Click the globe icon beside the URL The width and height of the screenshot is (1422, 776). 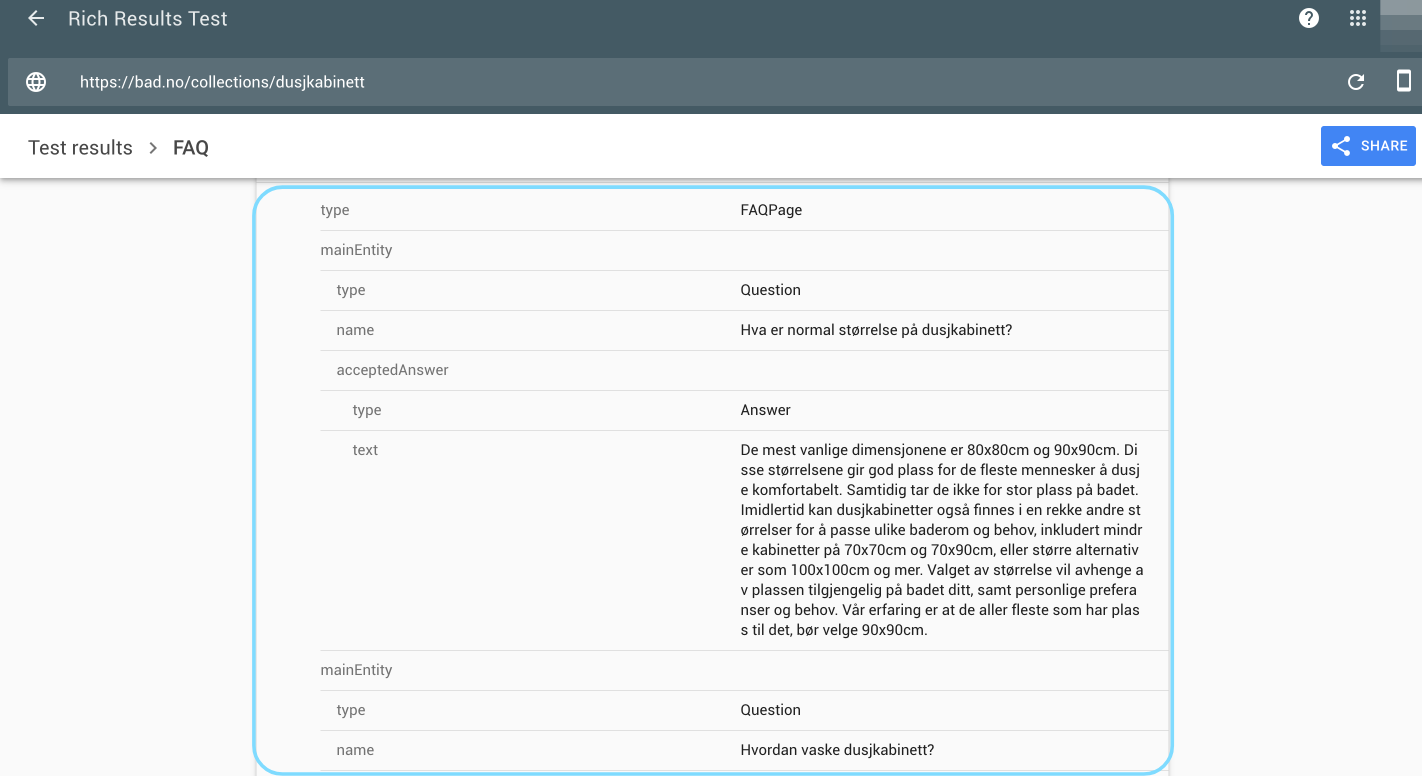point(36,81)
